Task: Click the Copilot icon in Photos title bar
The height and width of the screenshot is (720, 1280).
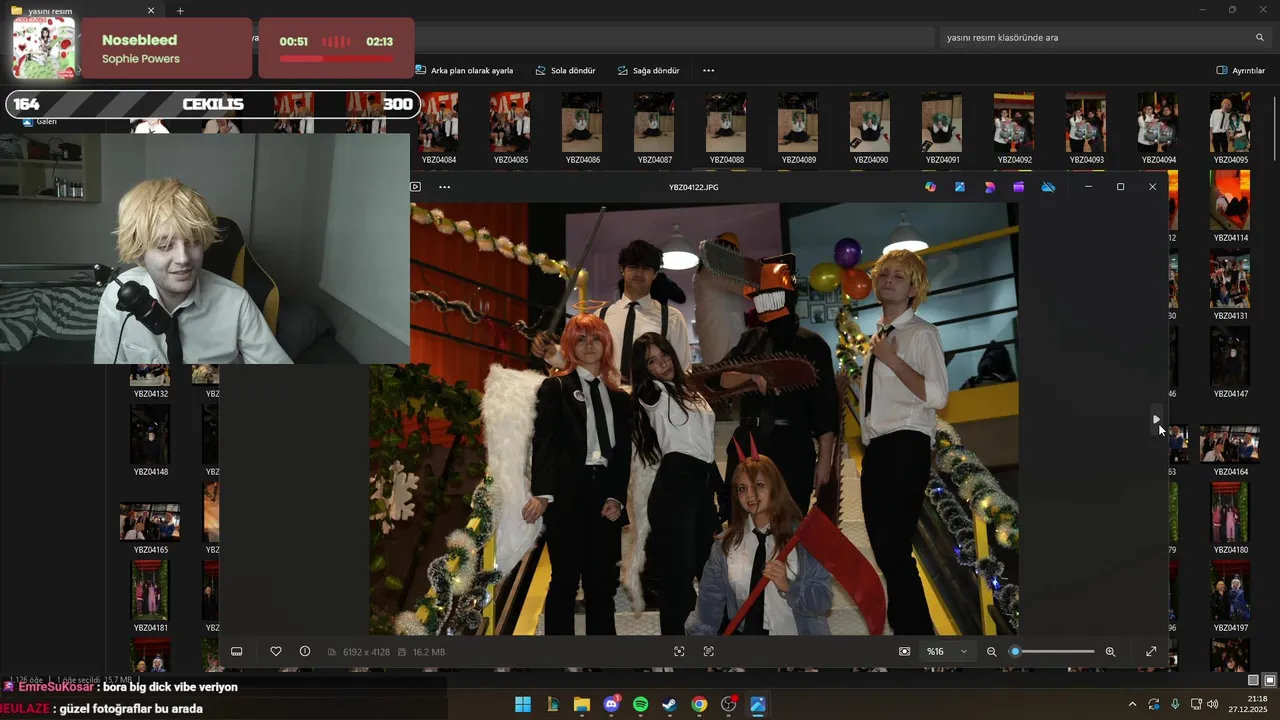Action: click(x=931, y=187)
